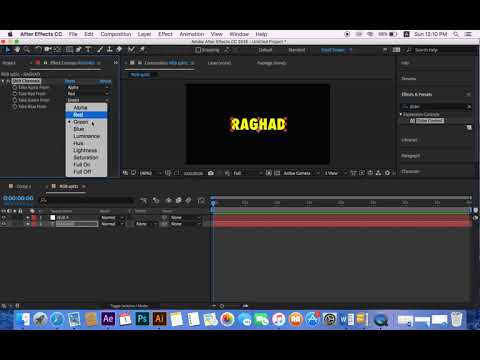Screen dimensions: 480x360
Task: Collapse the Shift Channels effect twirl
Action: point(3,81)
